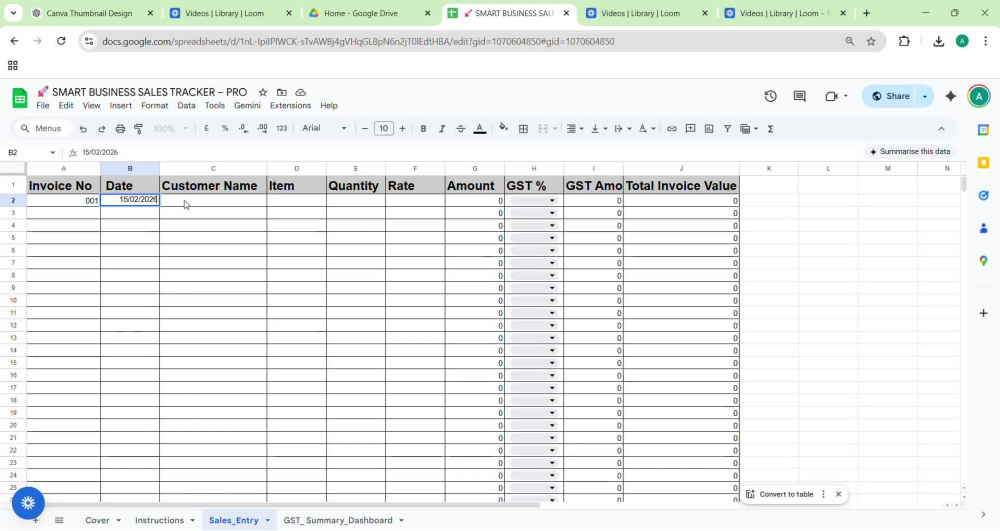Image resolution: width=1000 pixels, height=531 pixels.
Task: Open Contacts side panel icon
Action: pos(983,228)
